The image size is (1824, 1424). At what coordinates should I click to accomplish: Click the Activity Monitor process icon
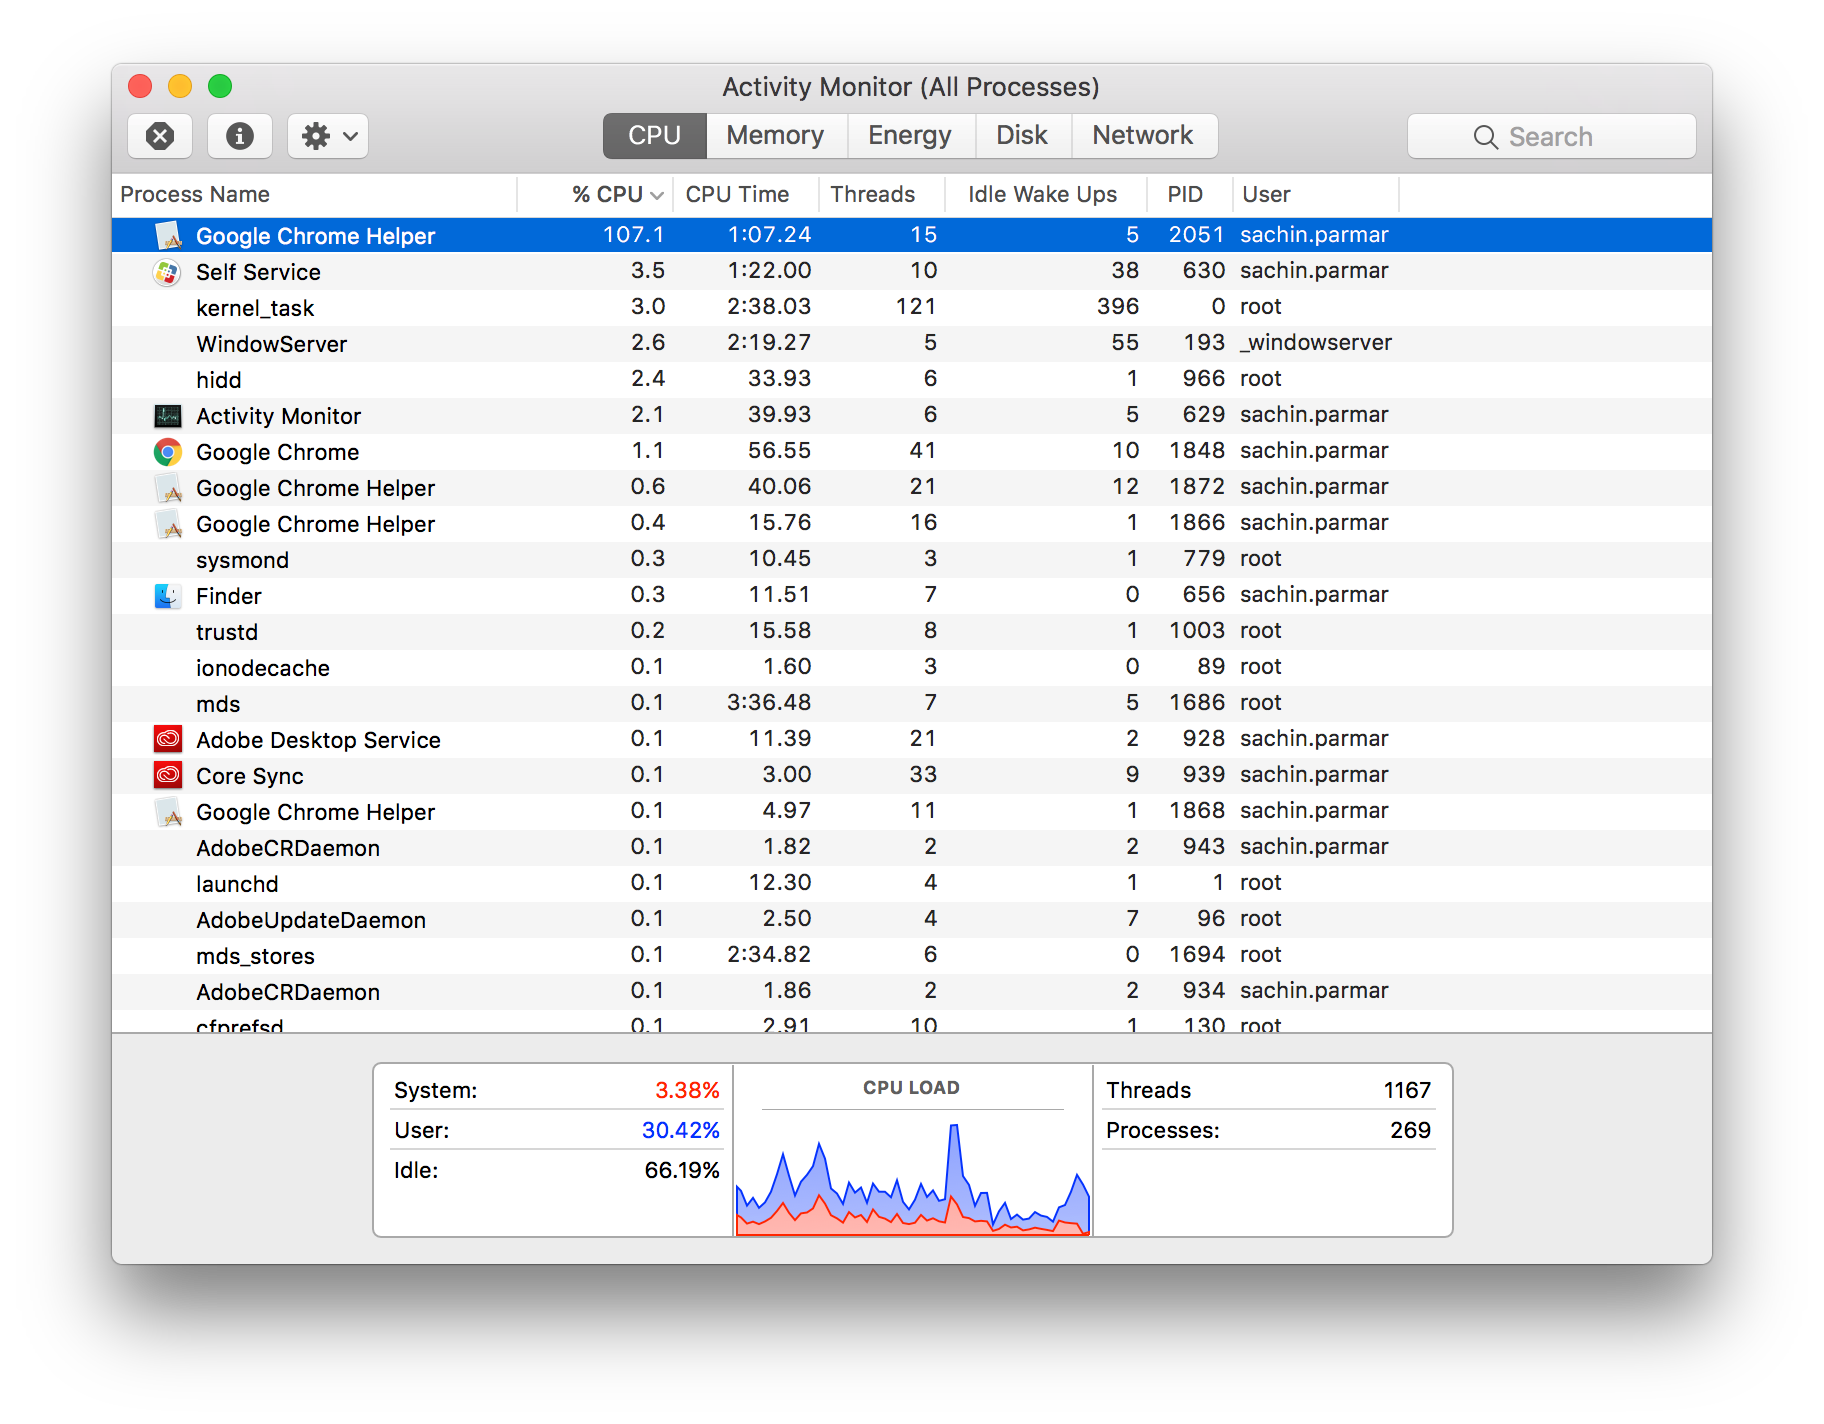(167, 416)
